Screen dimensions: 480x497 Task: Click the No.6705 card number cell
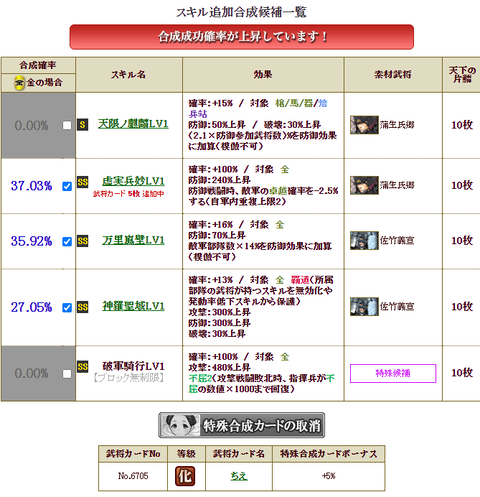pyautogui.click(x=133, y=476)
